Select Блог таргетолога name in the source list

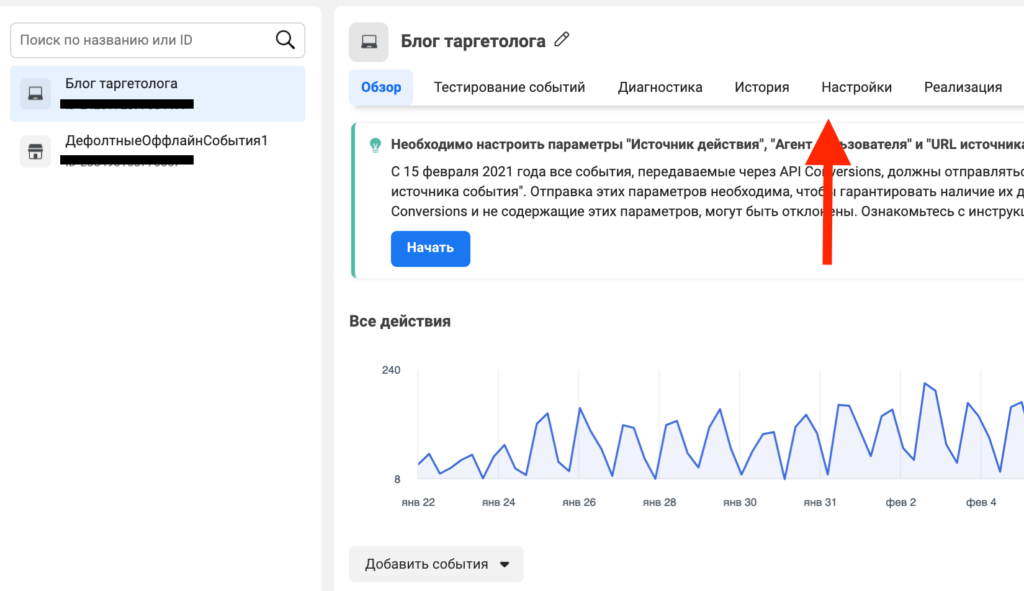coord(121,83)
